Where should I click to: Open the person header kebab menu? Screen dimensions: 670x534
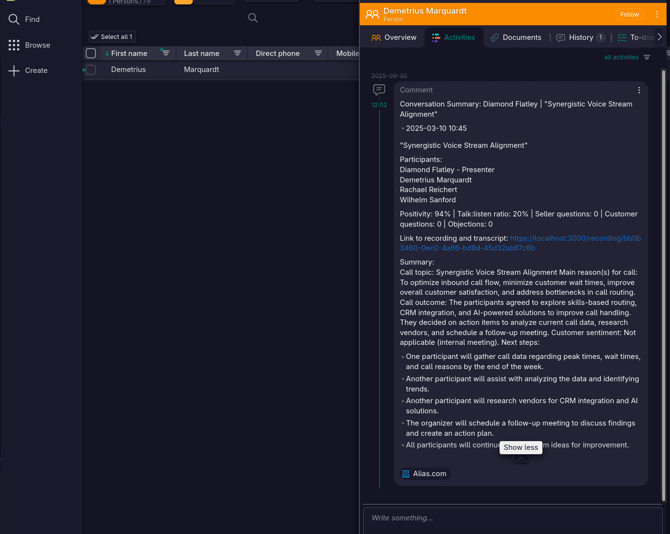pyautogui.click(x=657, y=14)
